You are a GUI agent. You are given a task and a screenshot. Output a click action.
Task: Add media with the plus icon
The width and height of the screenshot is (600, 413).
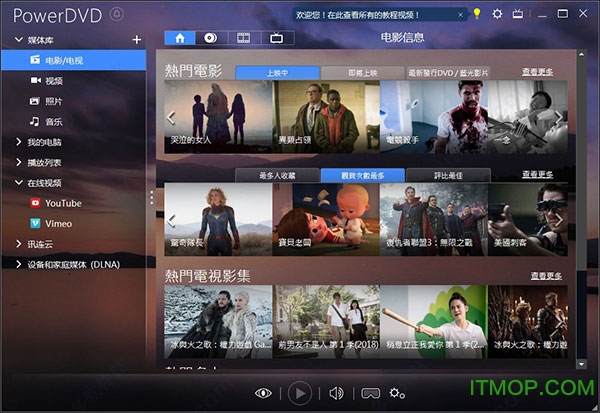(137, 39)
